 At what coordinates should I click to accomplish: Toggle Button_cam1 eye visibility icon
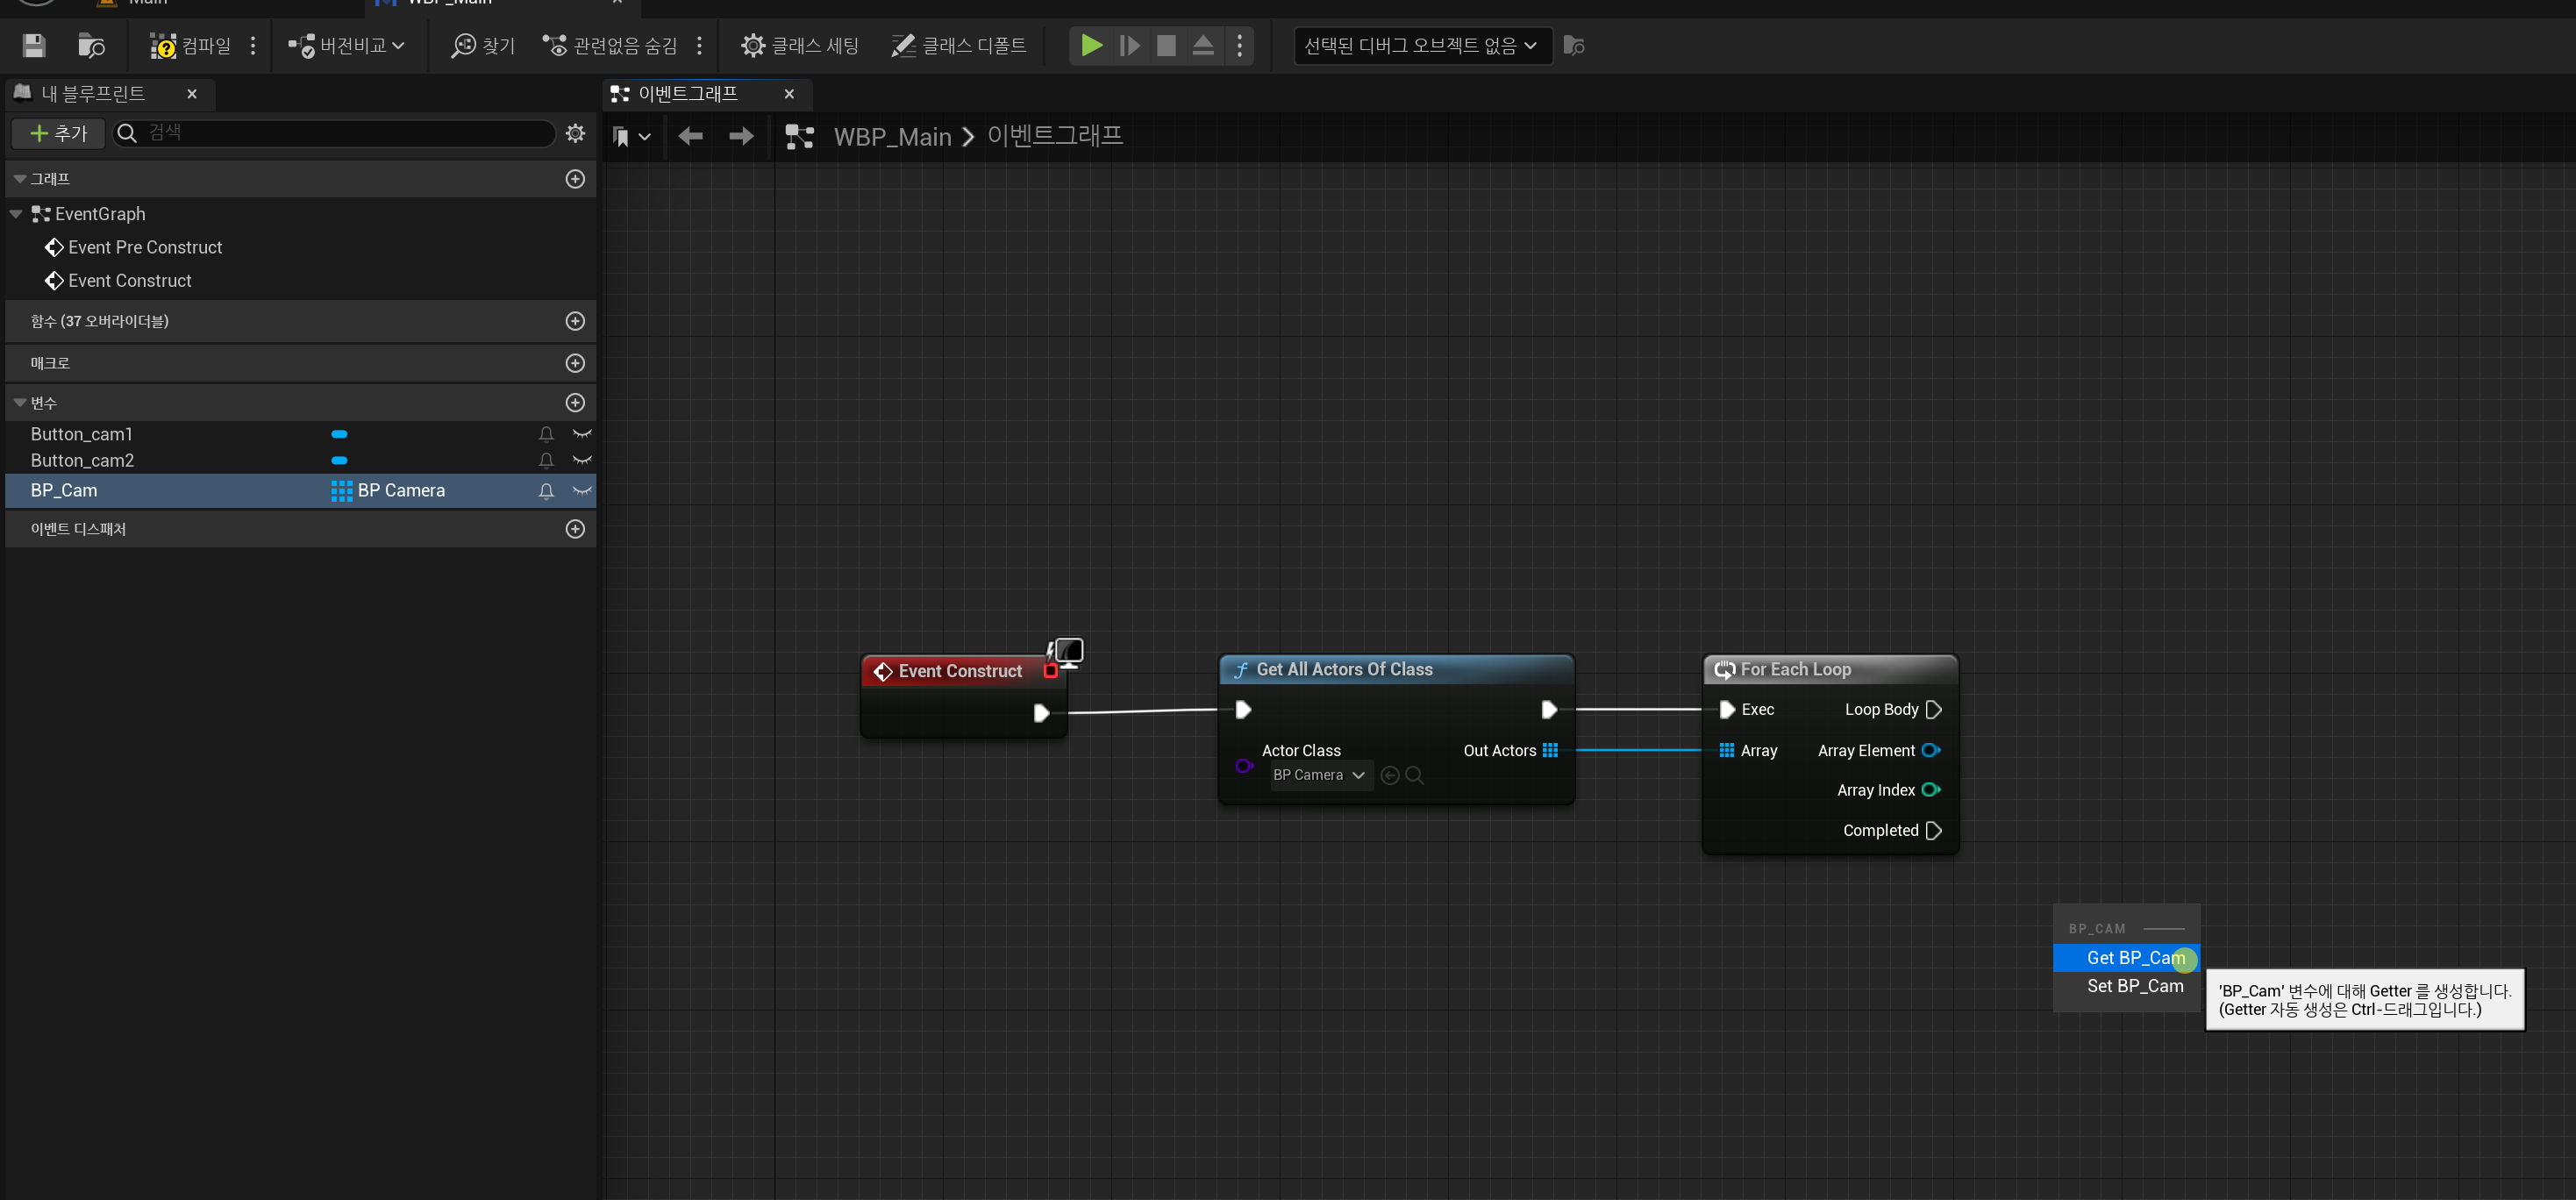(x=582, y=434)
